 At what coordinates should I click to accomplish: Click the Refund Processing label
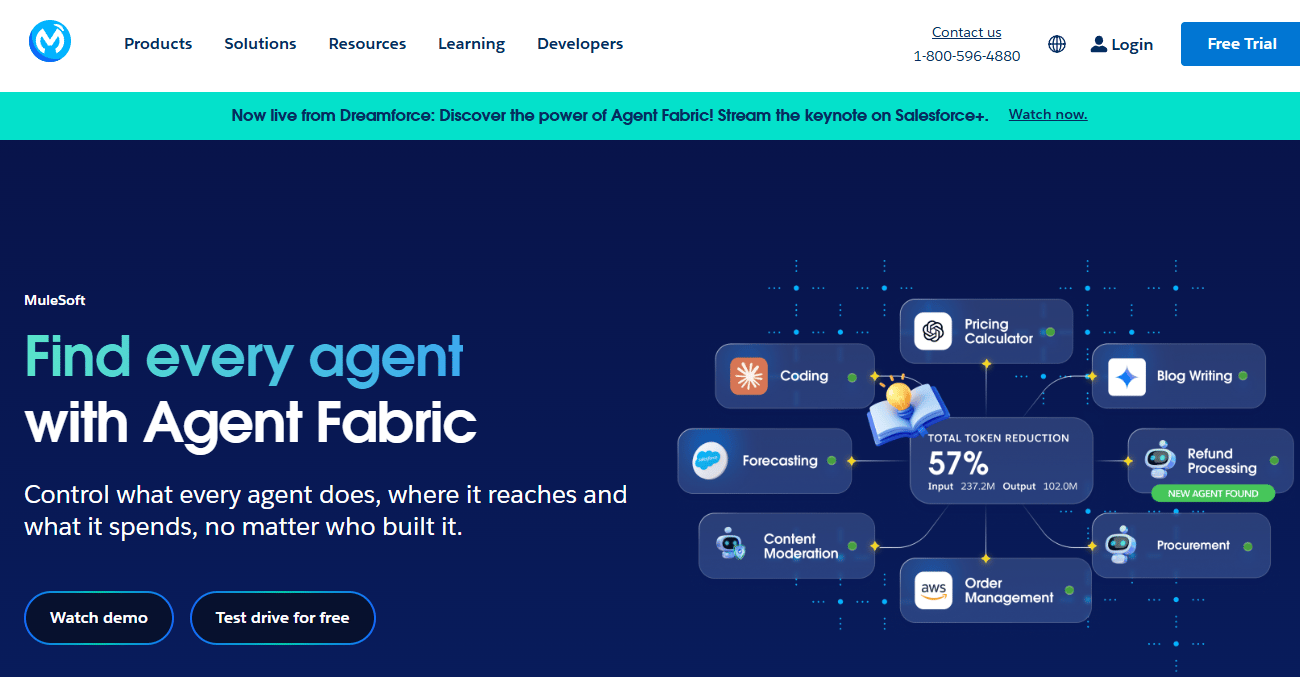click(x=1222, y=461)
